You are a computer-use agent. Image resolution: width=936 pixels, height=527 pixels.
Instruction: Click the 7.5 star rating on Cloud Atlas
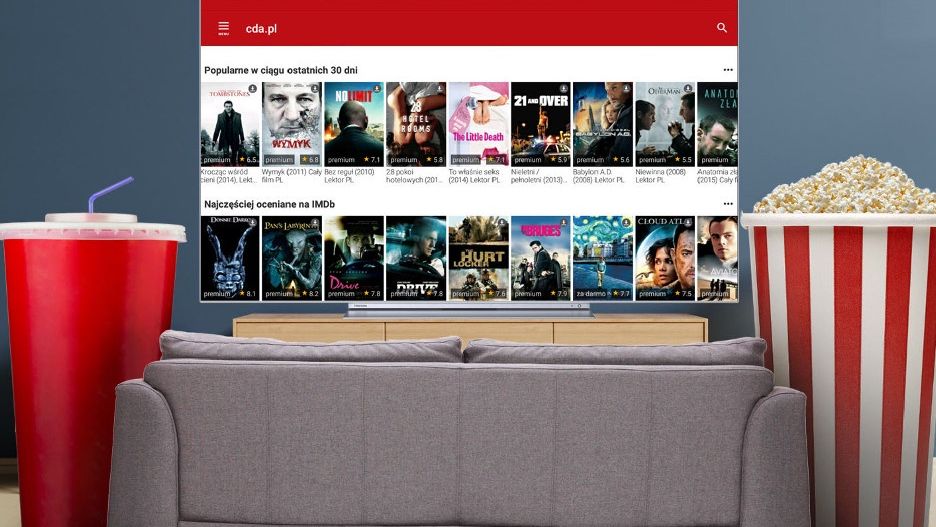click(683, 294)
